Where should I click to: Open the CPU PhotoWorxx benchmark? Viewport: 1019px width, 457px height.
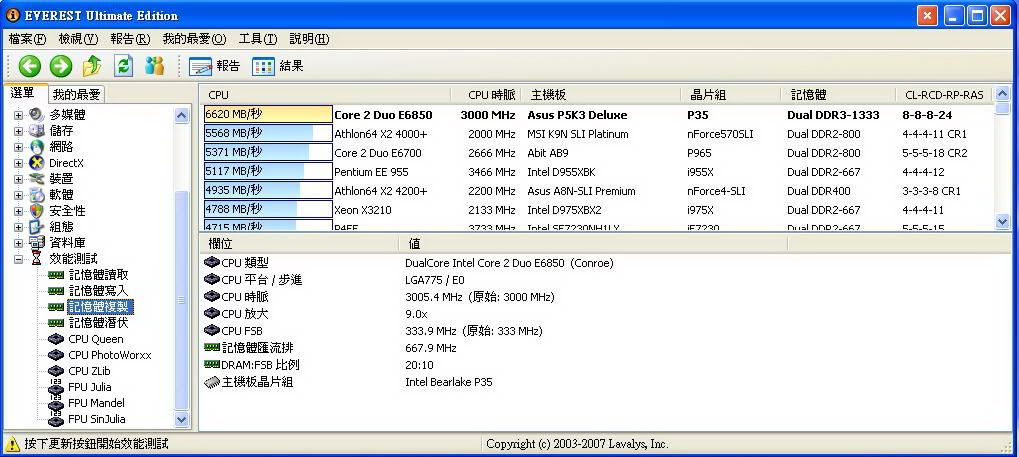(110, 355)
